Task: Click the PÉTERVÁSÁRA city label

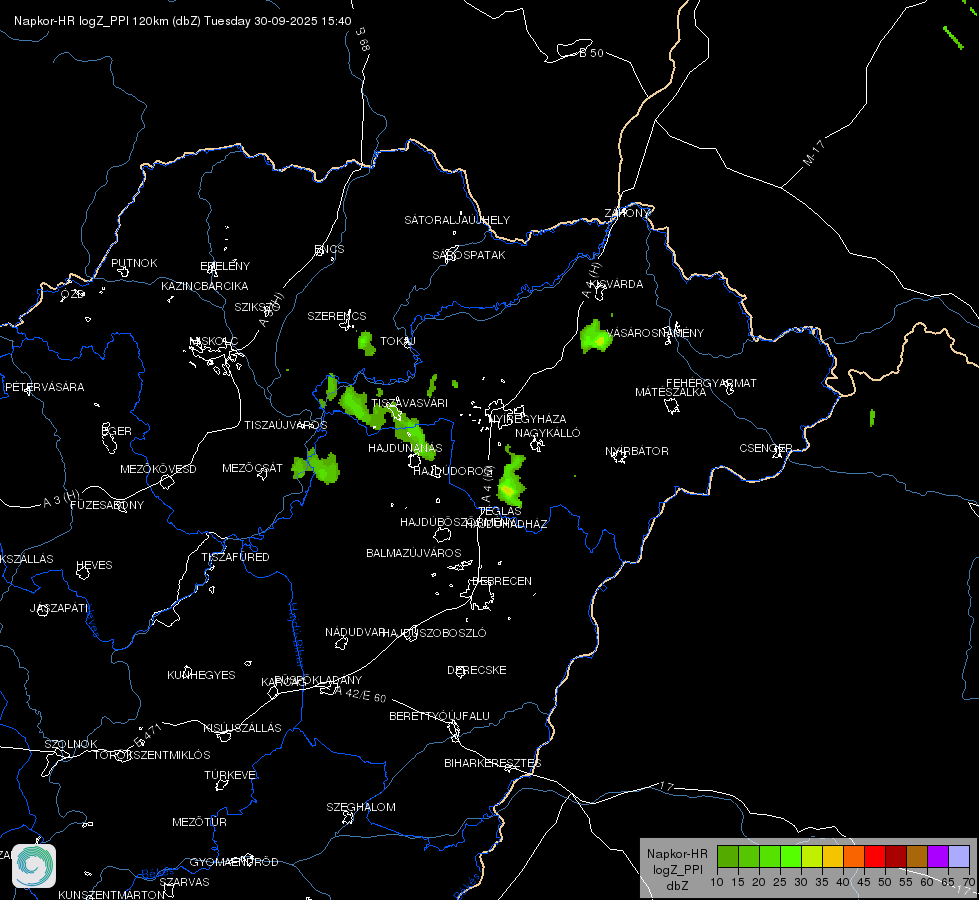Action: pos(44,387)
